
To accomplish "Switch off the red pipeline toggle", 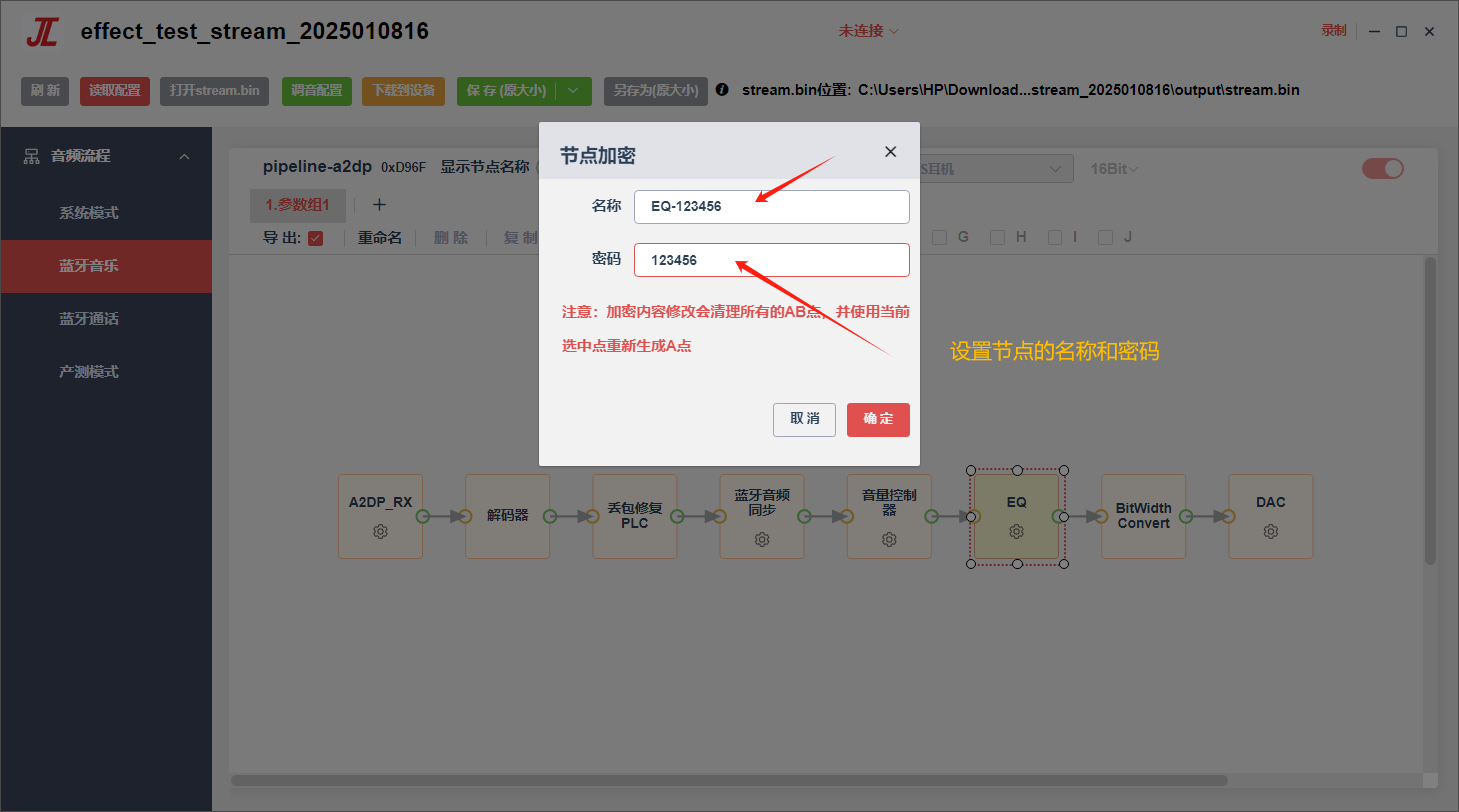I will tap(1383, 169).
